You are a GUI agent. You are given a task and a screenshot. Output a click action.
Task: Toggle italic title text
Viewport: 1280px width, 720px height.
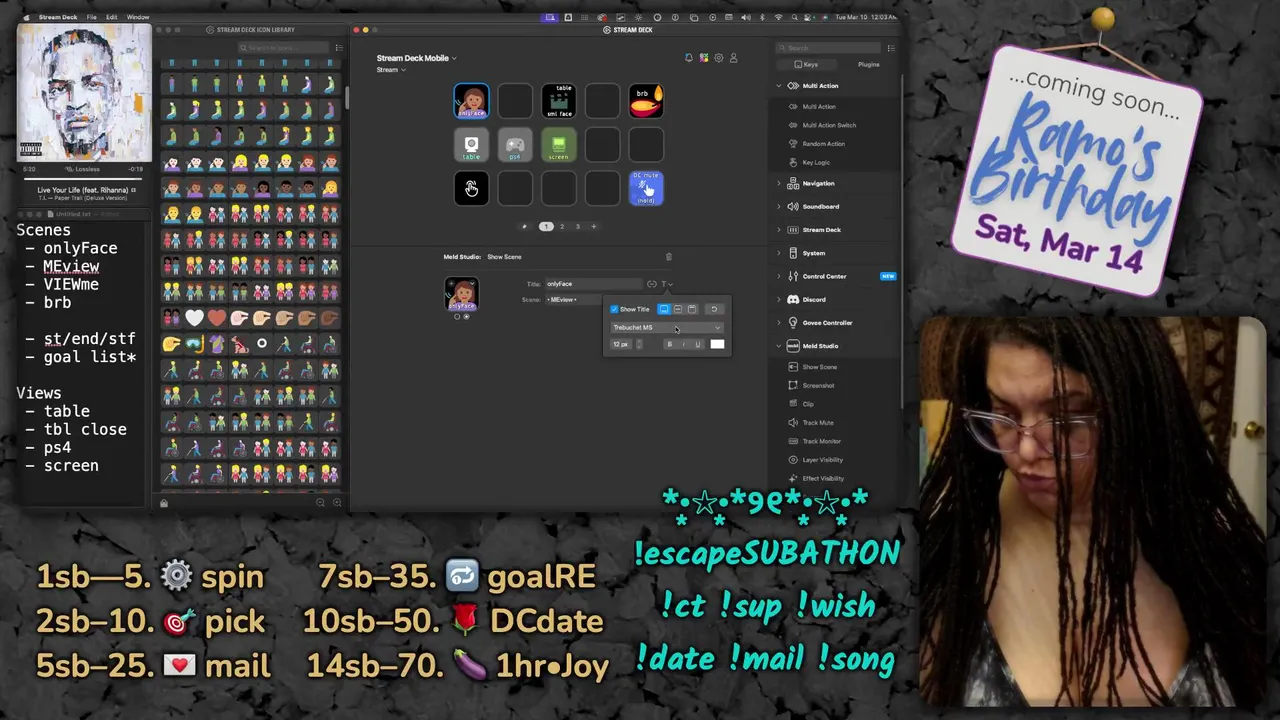click(x=684, y=344)
